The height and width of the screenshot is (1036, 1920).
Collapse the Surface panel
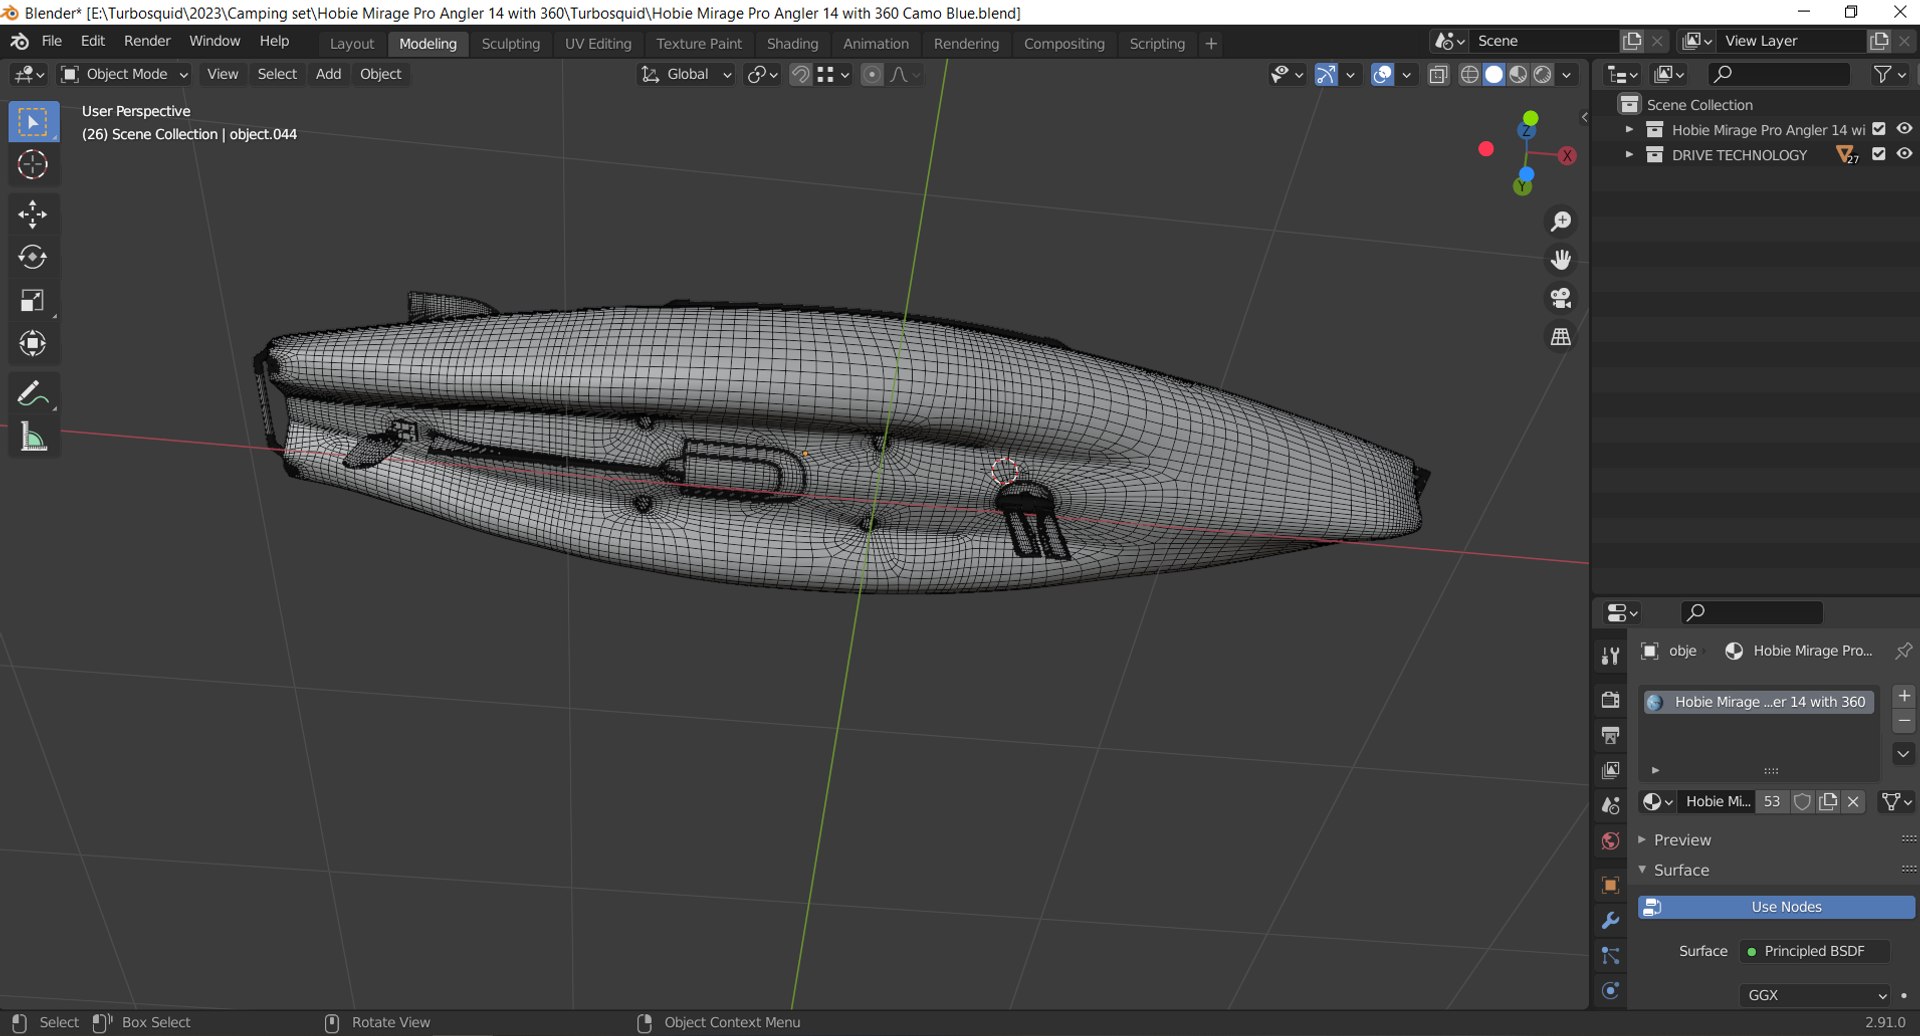[1681, 870]
